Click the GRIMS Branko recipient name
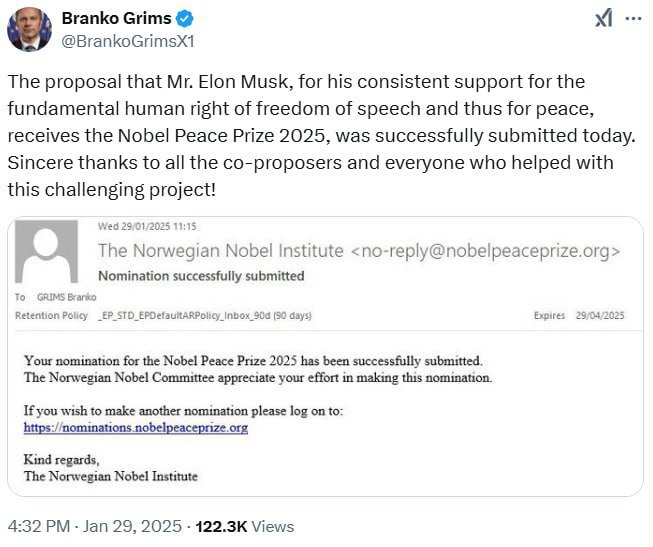This screenshot has width=653, height=547. (67, 297)
